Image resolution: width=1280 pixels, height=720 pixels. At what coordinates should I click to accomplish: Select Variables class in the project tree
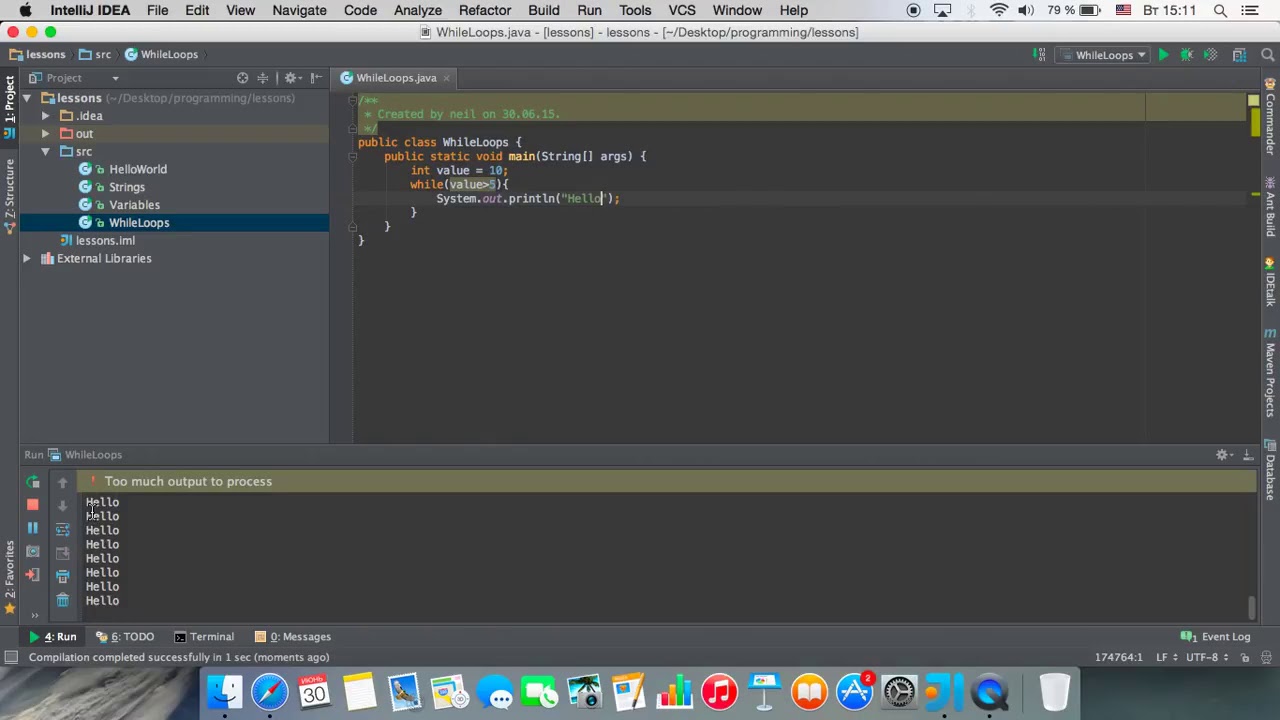tap(134, 205)
